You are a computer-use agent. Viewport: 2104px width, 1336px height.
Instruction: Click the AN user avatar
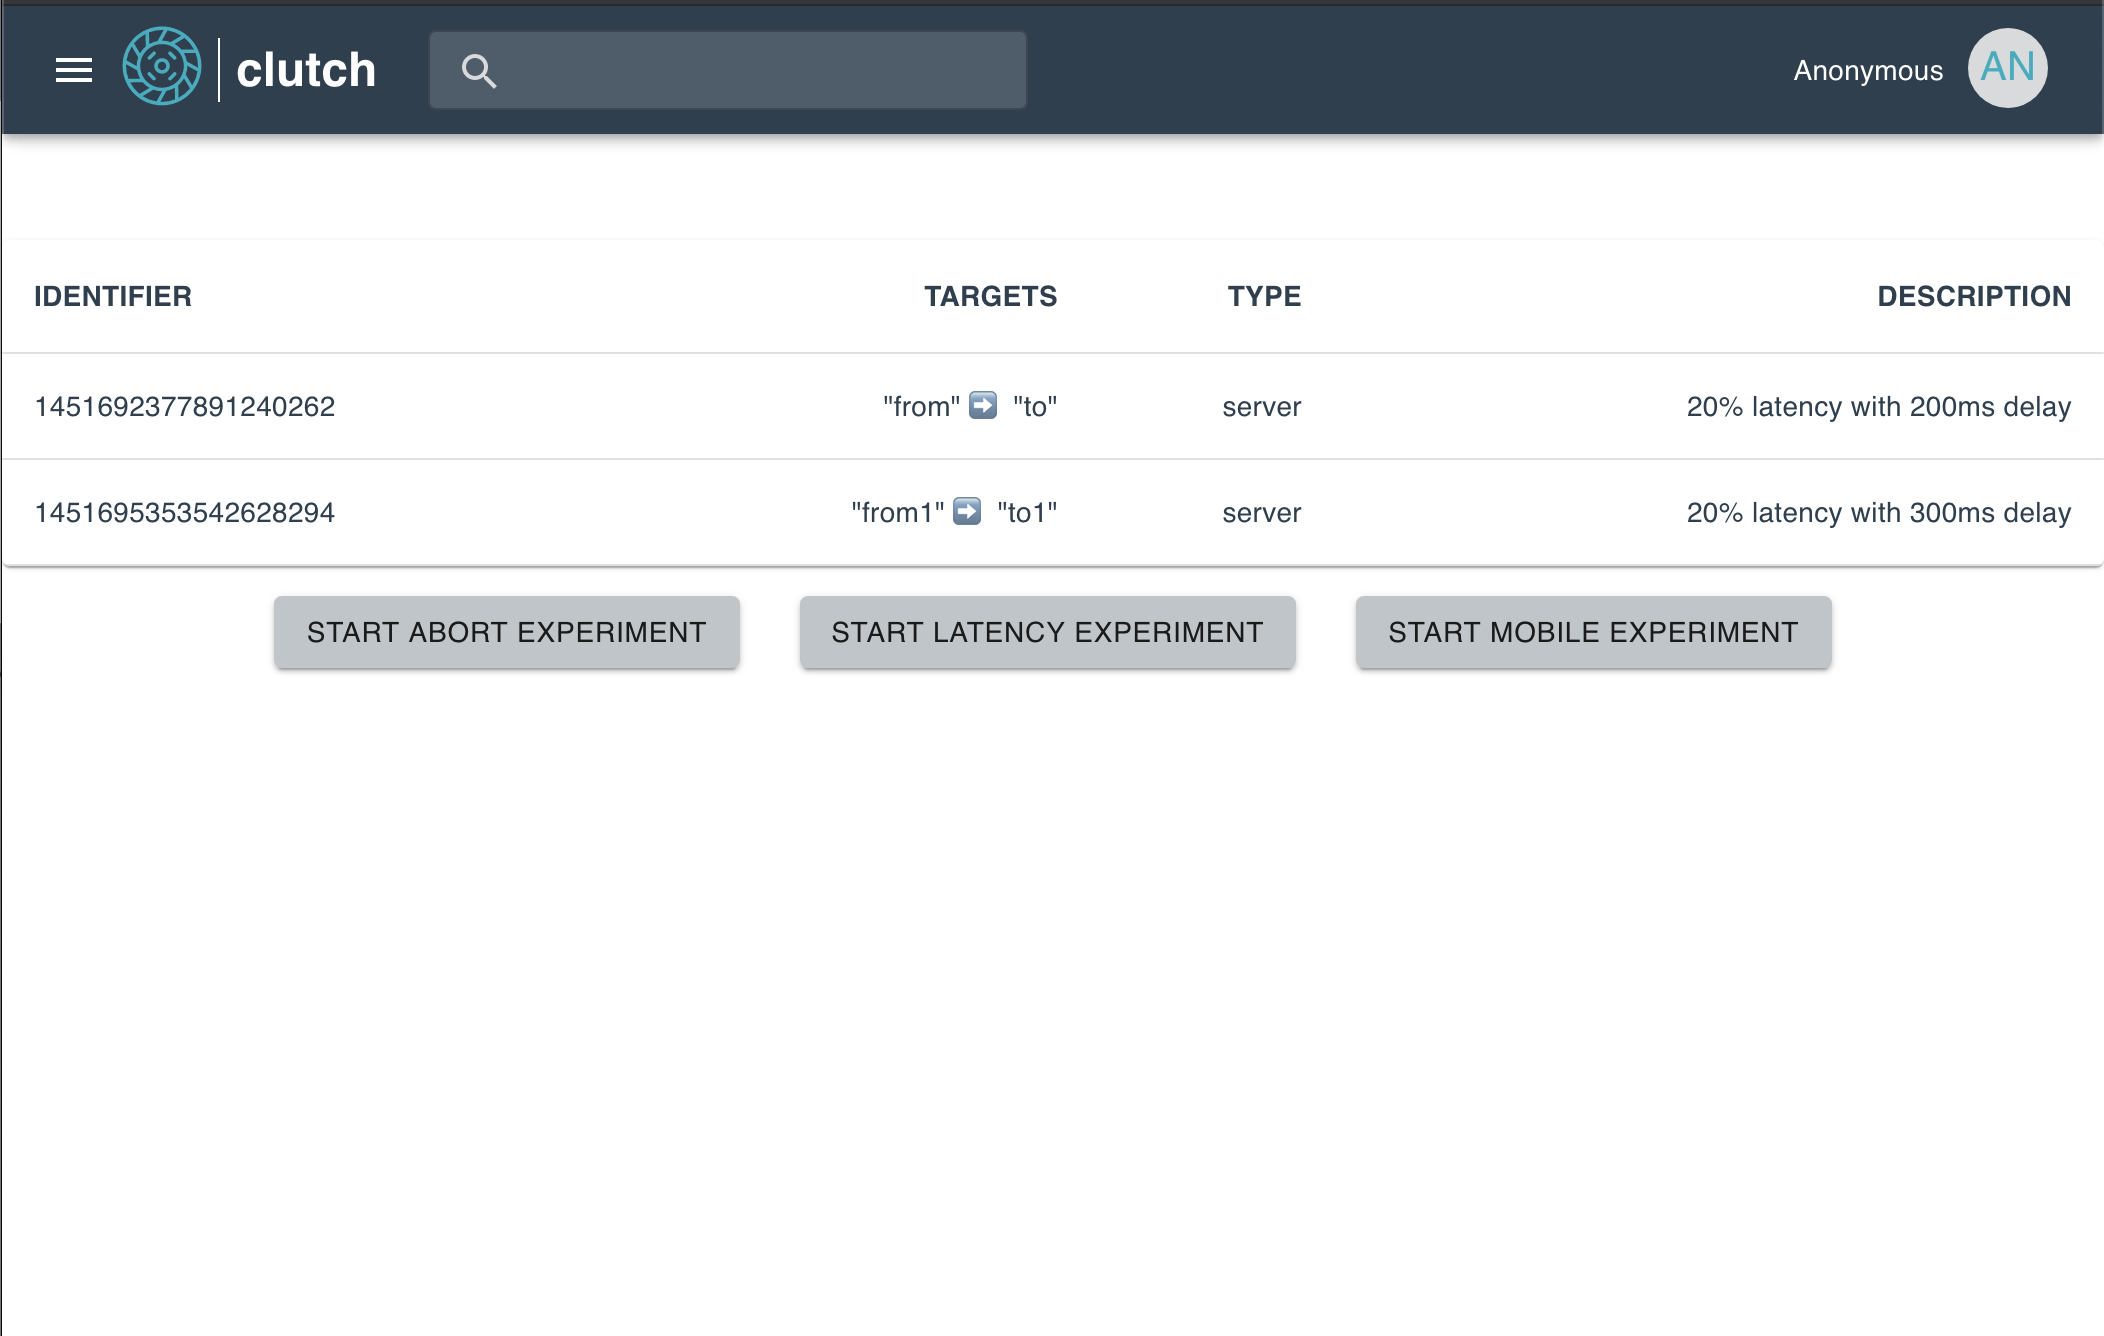pyautogui.click(x=2007, y=68)
